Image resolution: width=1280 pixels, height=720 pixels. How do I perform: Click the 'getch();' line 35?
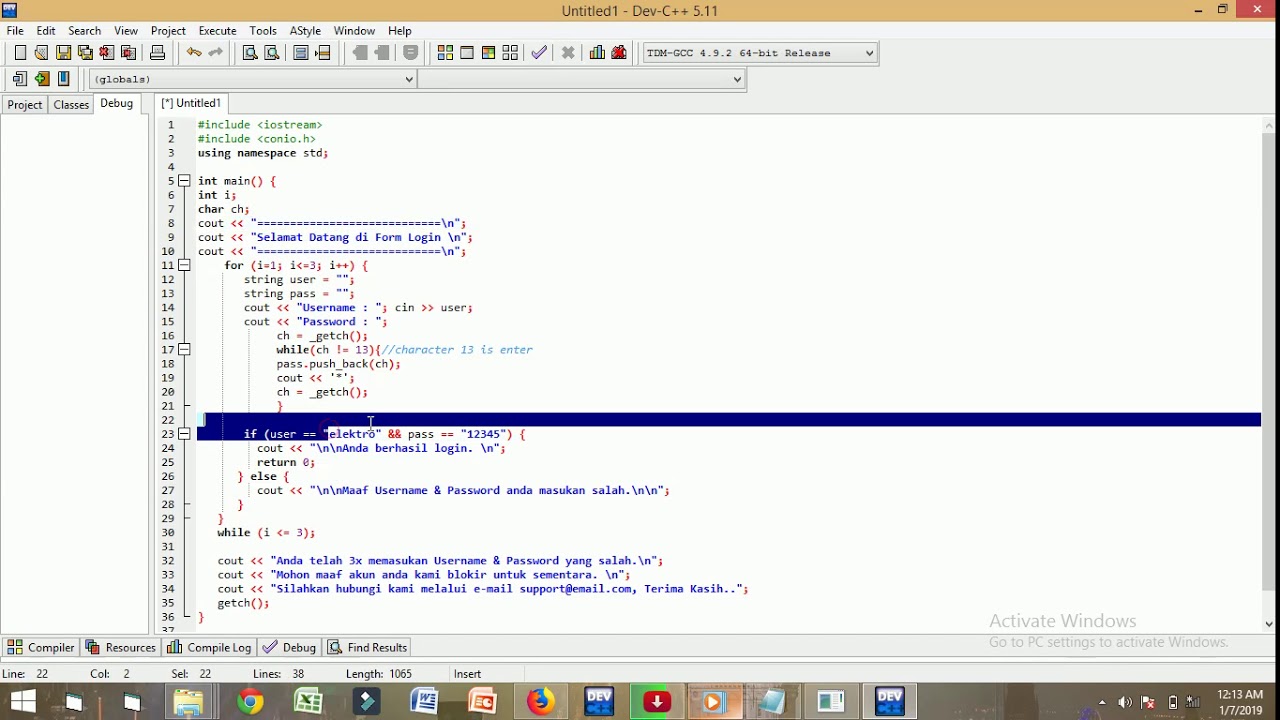tap(243, 603)
